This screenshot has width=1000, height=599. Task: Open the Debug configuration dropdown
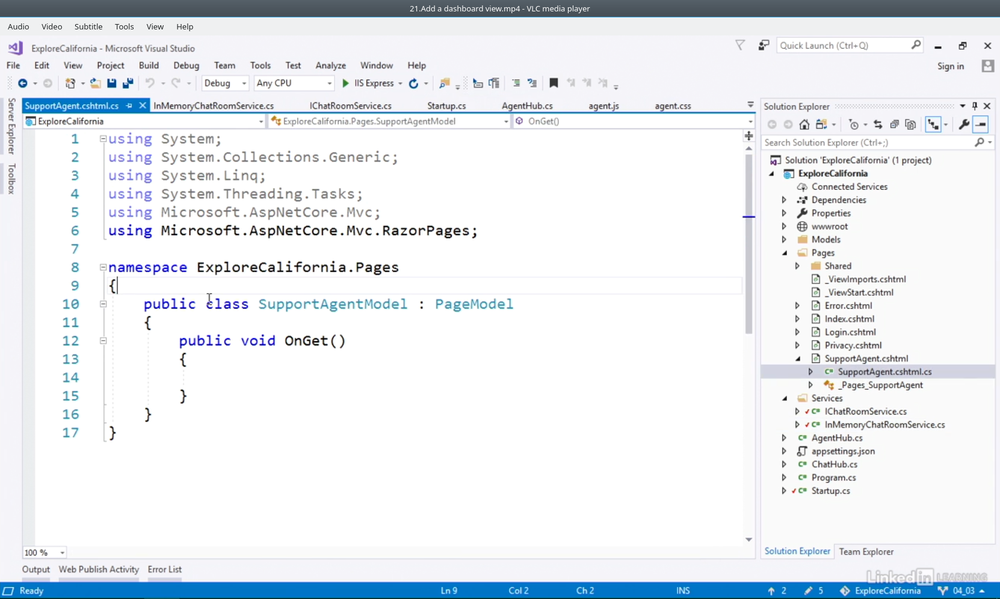225,84
